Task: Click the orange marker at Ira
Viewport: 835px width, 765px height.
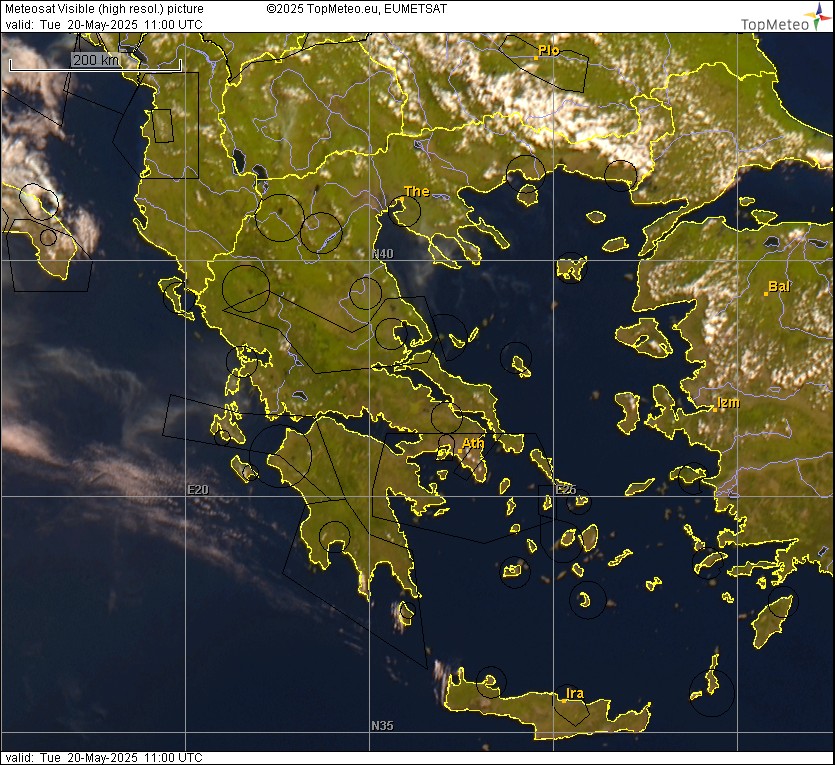Action: click(564, 701)
